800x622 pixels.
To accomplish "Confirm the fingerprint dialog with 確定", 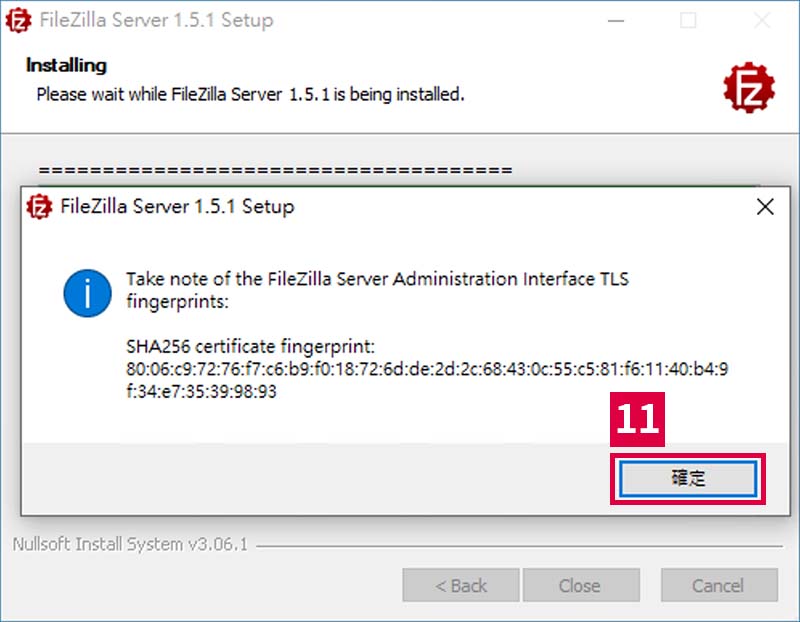I will coord(688,479).
